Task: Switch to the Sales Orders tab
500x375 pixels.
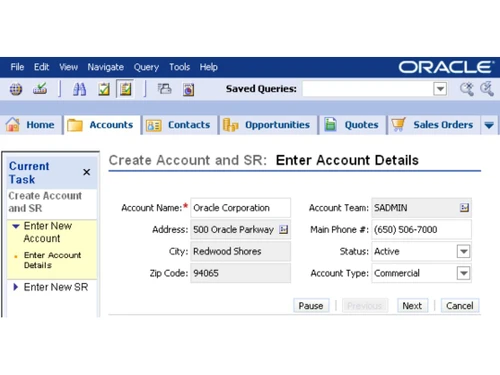Action: pos(434,125)
